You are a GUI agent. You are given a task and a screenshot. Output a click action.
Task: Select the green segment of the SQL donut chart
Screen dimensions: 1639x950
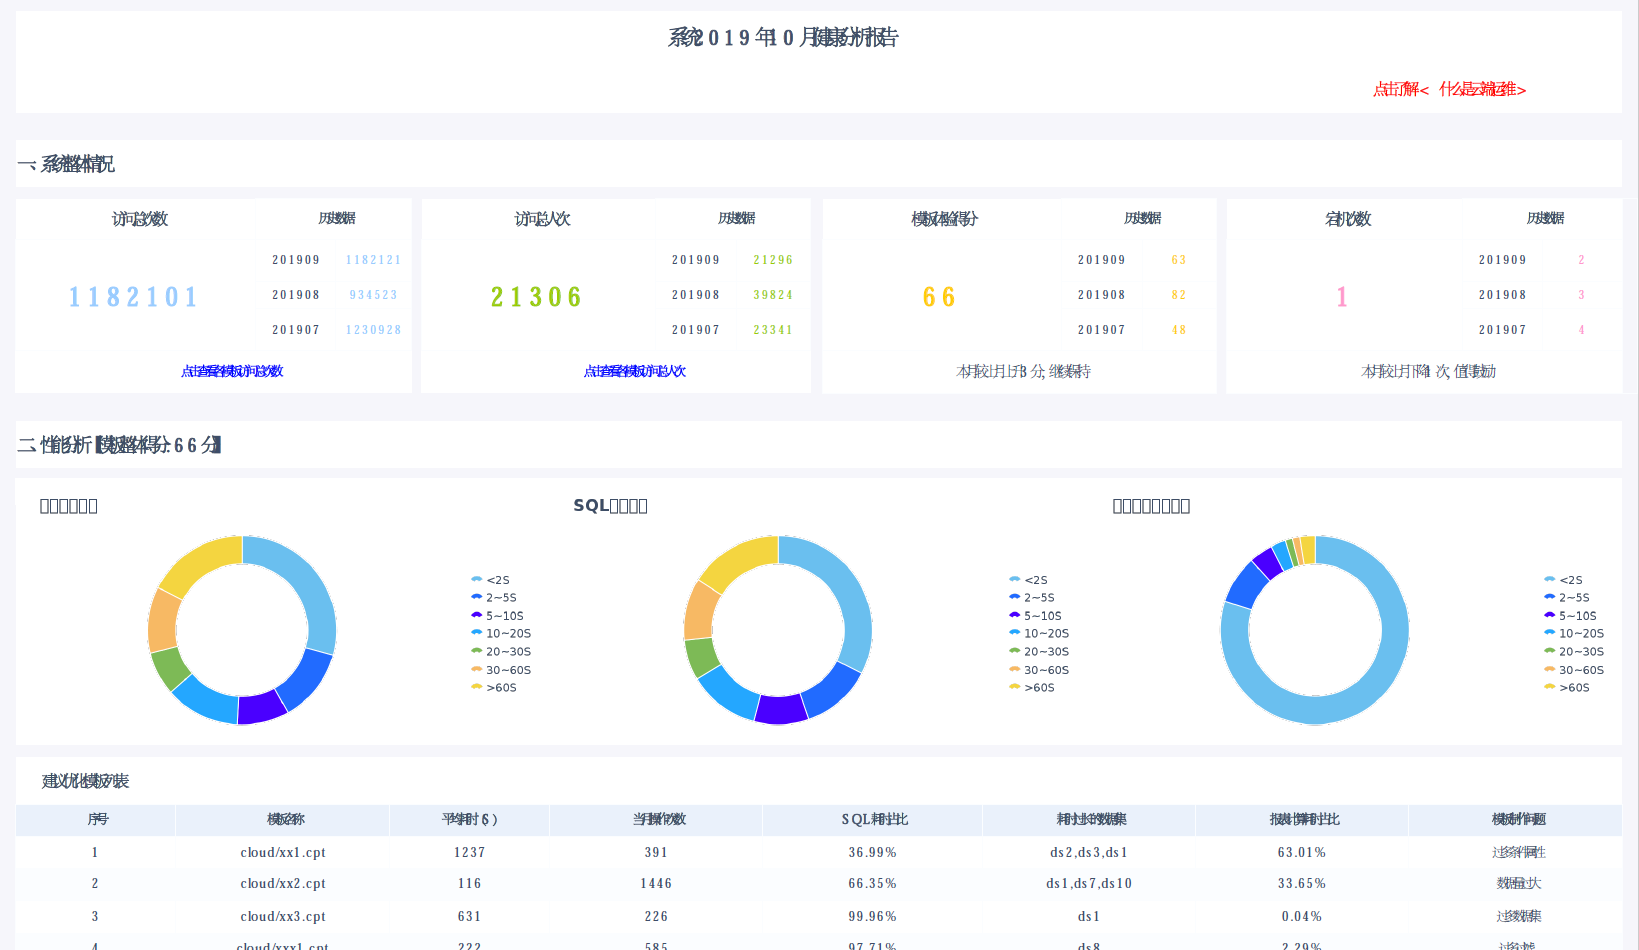point(701,656)
